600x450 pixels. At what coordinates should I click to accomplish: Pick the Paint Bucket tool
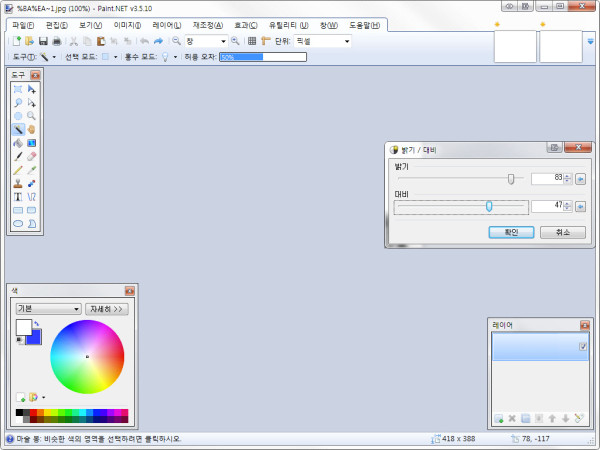coord(18,143)
